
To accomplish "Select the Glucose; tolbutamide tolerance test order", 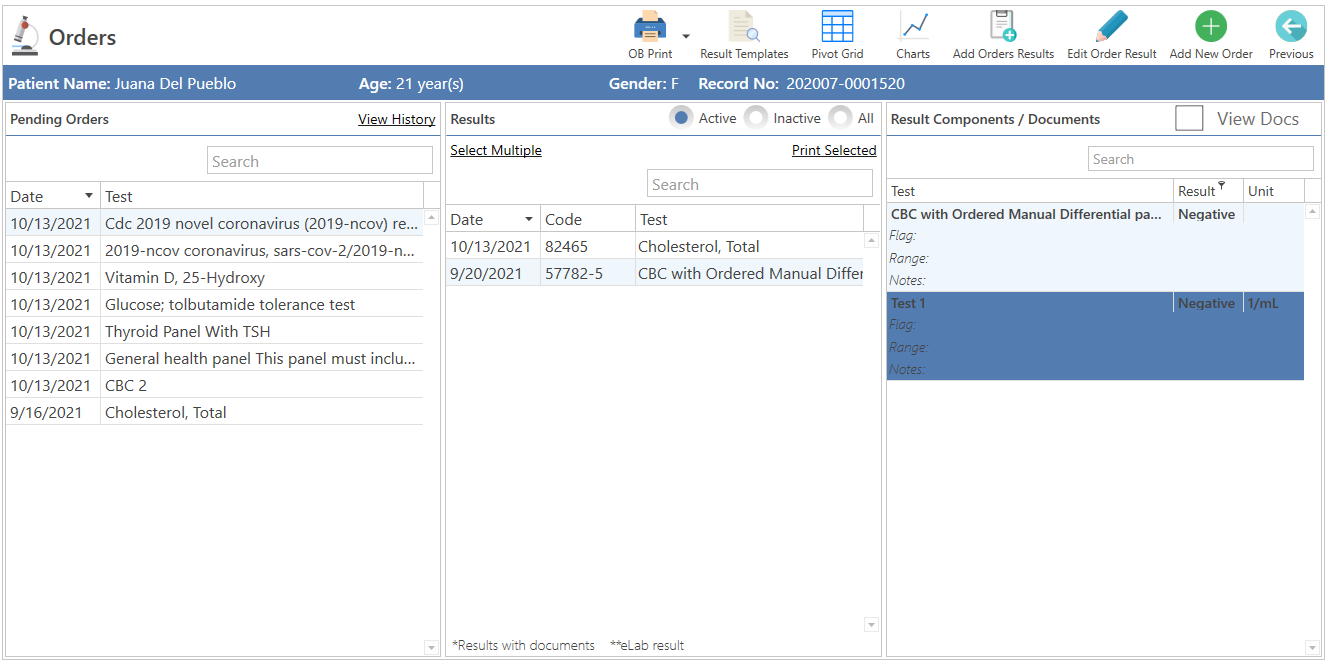I will pyautogui.click(x=215, y=304).
